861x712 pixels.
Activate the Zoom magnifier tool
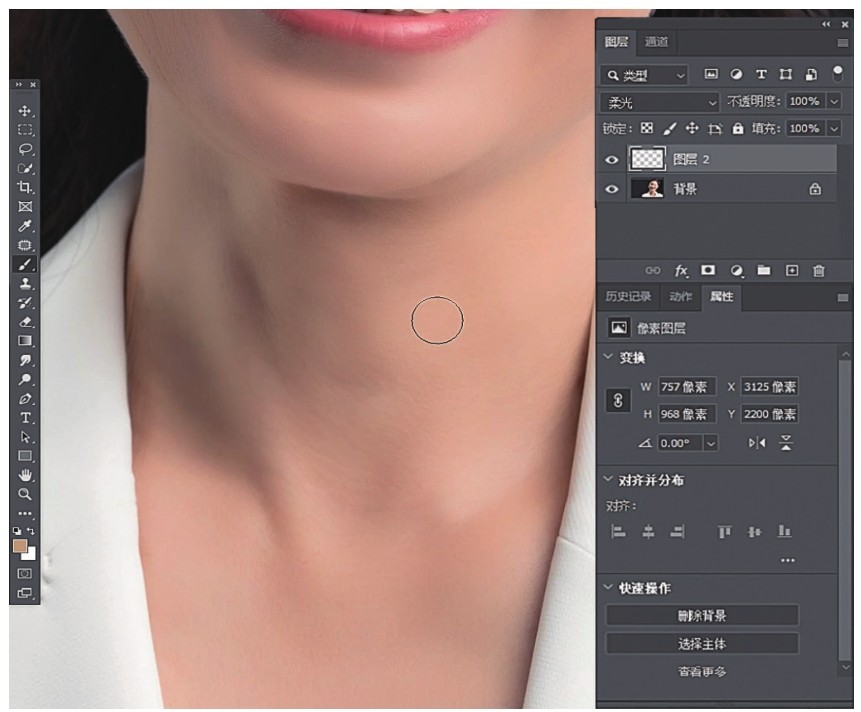pos(25,494)
